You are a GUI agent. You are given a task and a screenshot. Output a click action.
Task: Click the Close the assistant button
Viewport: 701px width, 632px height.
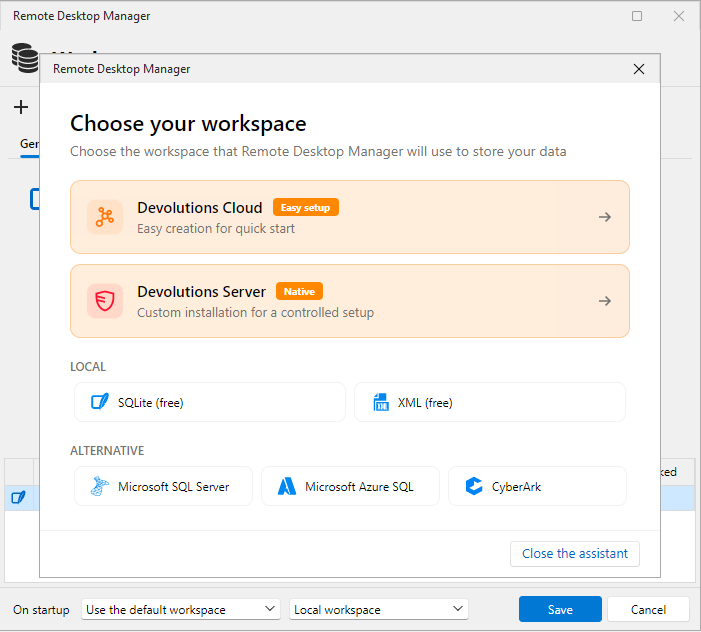click(574, 554)
